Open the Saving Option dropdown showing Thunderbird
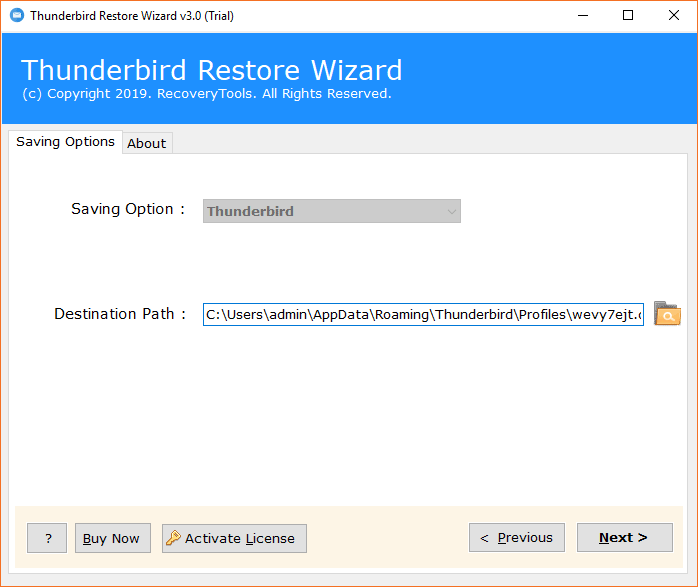Viewport: 698px width, 587px height. (x=332, y=211)
